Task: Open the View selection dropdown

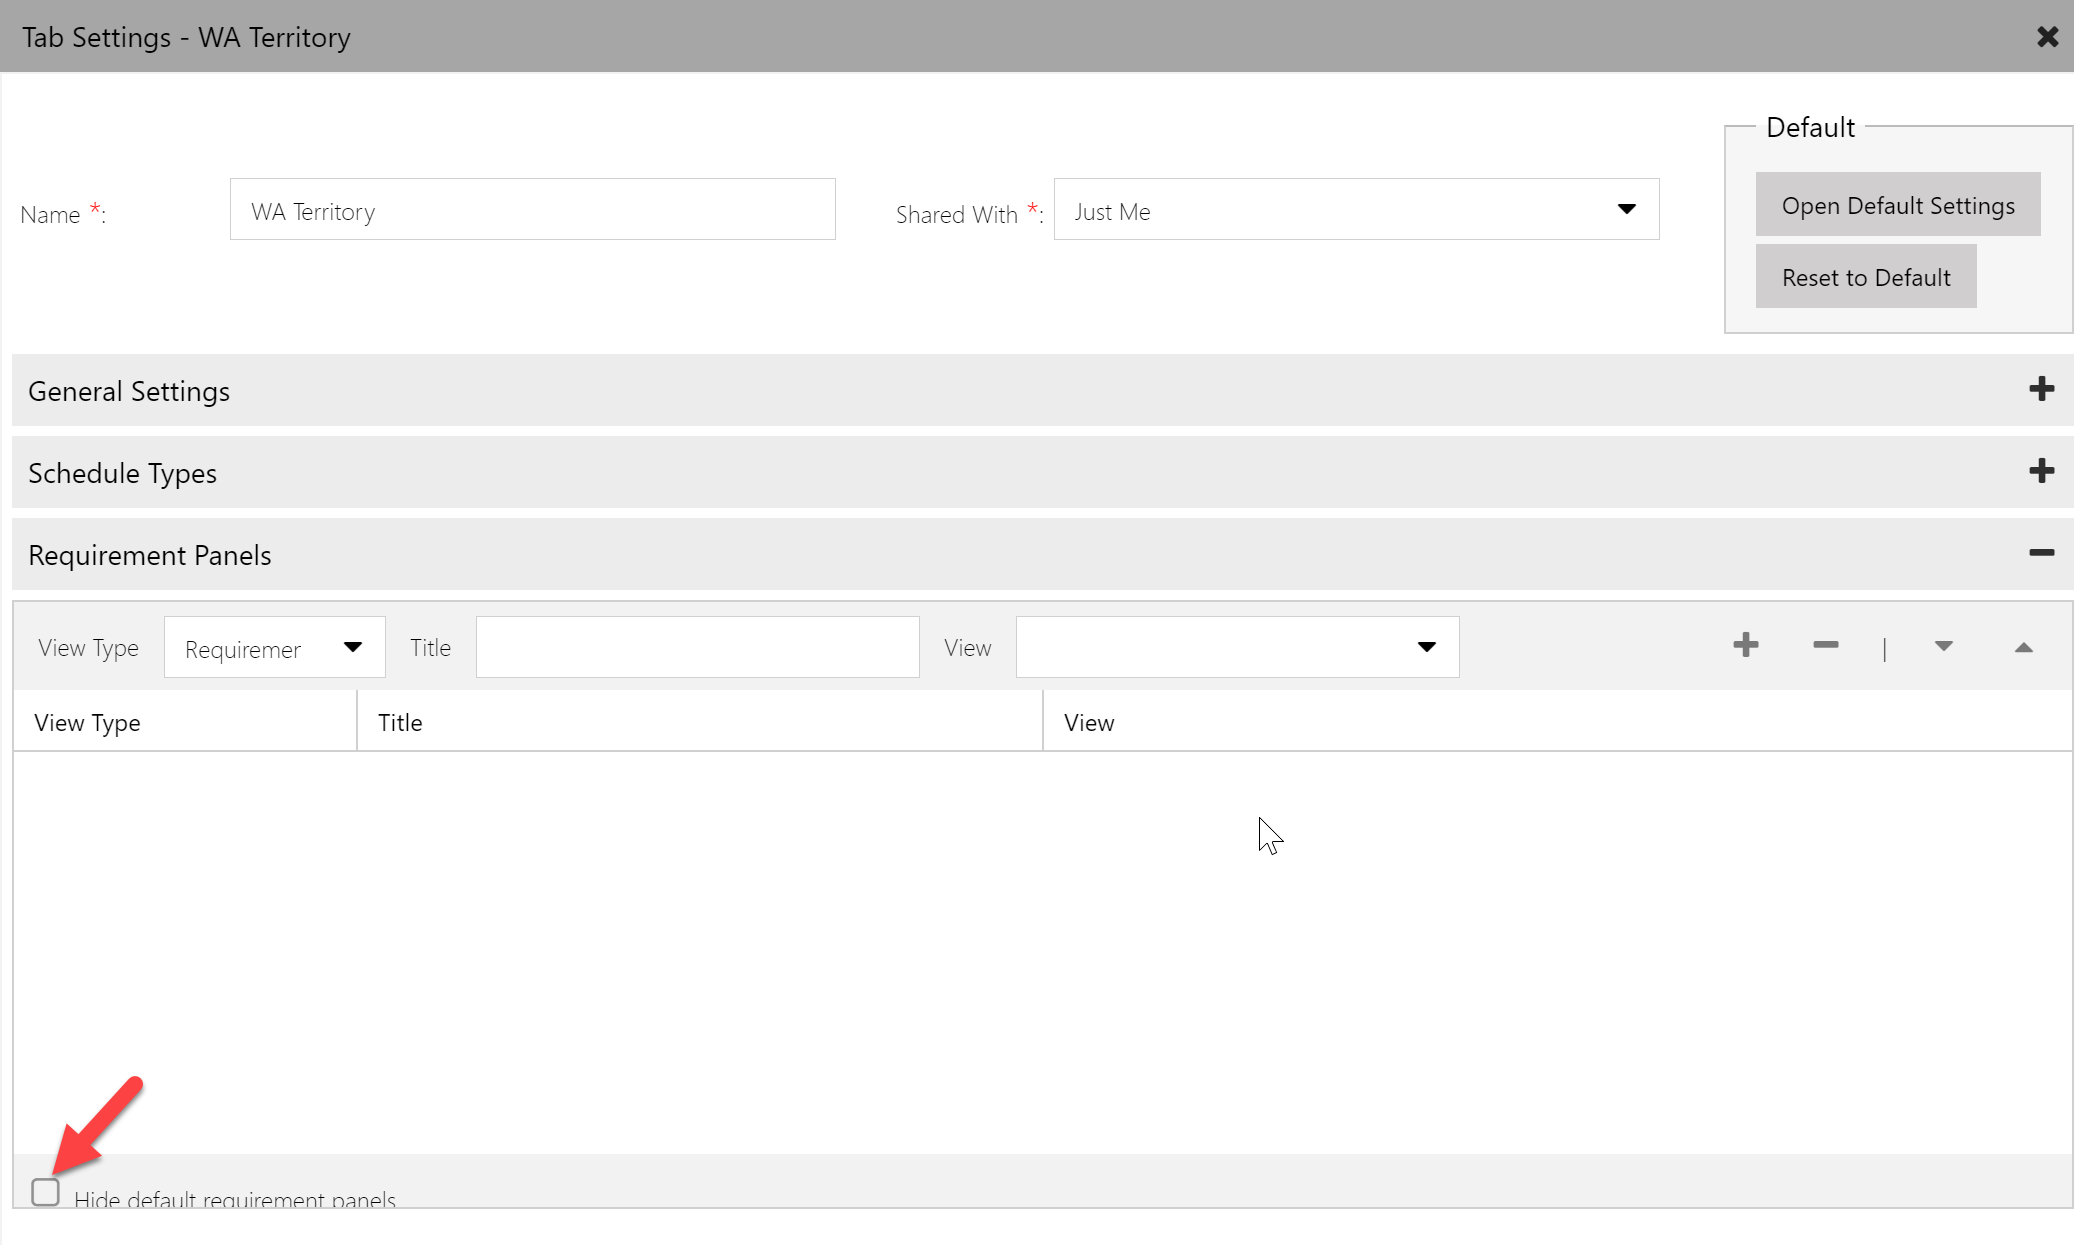Action: 1426,647
